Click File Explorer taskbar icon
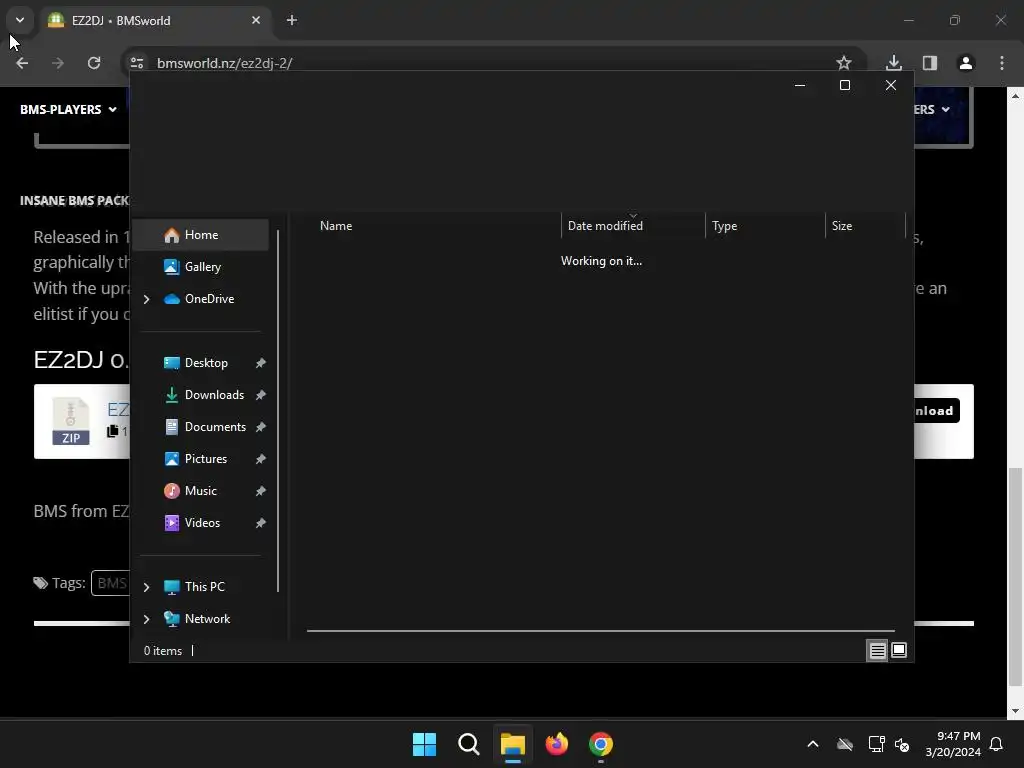Image resolution: width=1024 pixels, height=768 pixels. pos(513,744)
